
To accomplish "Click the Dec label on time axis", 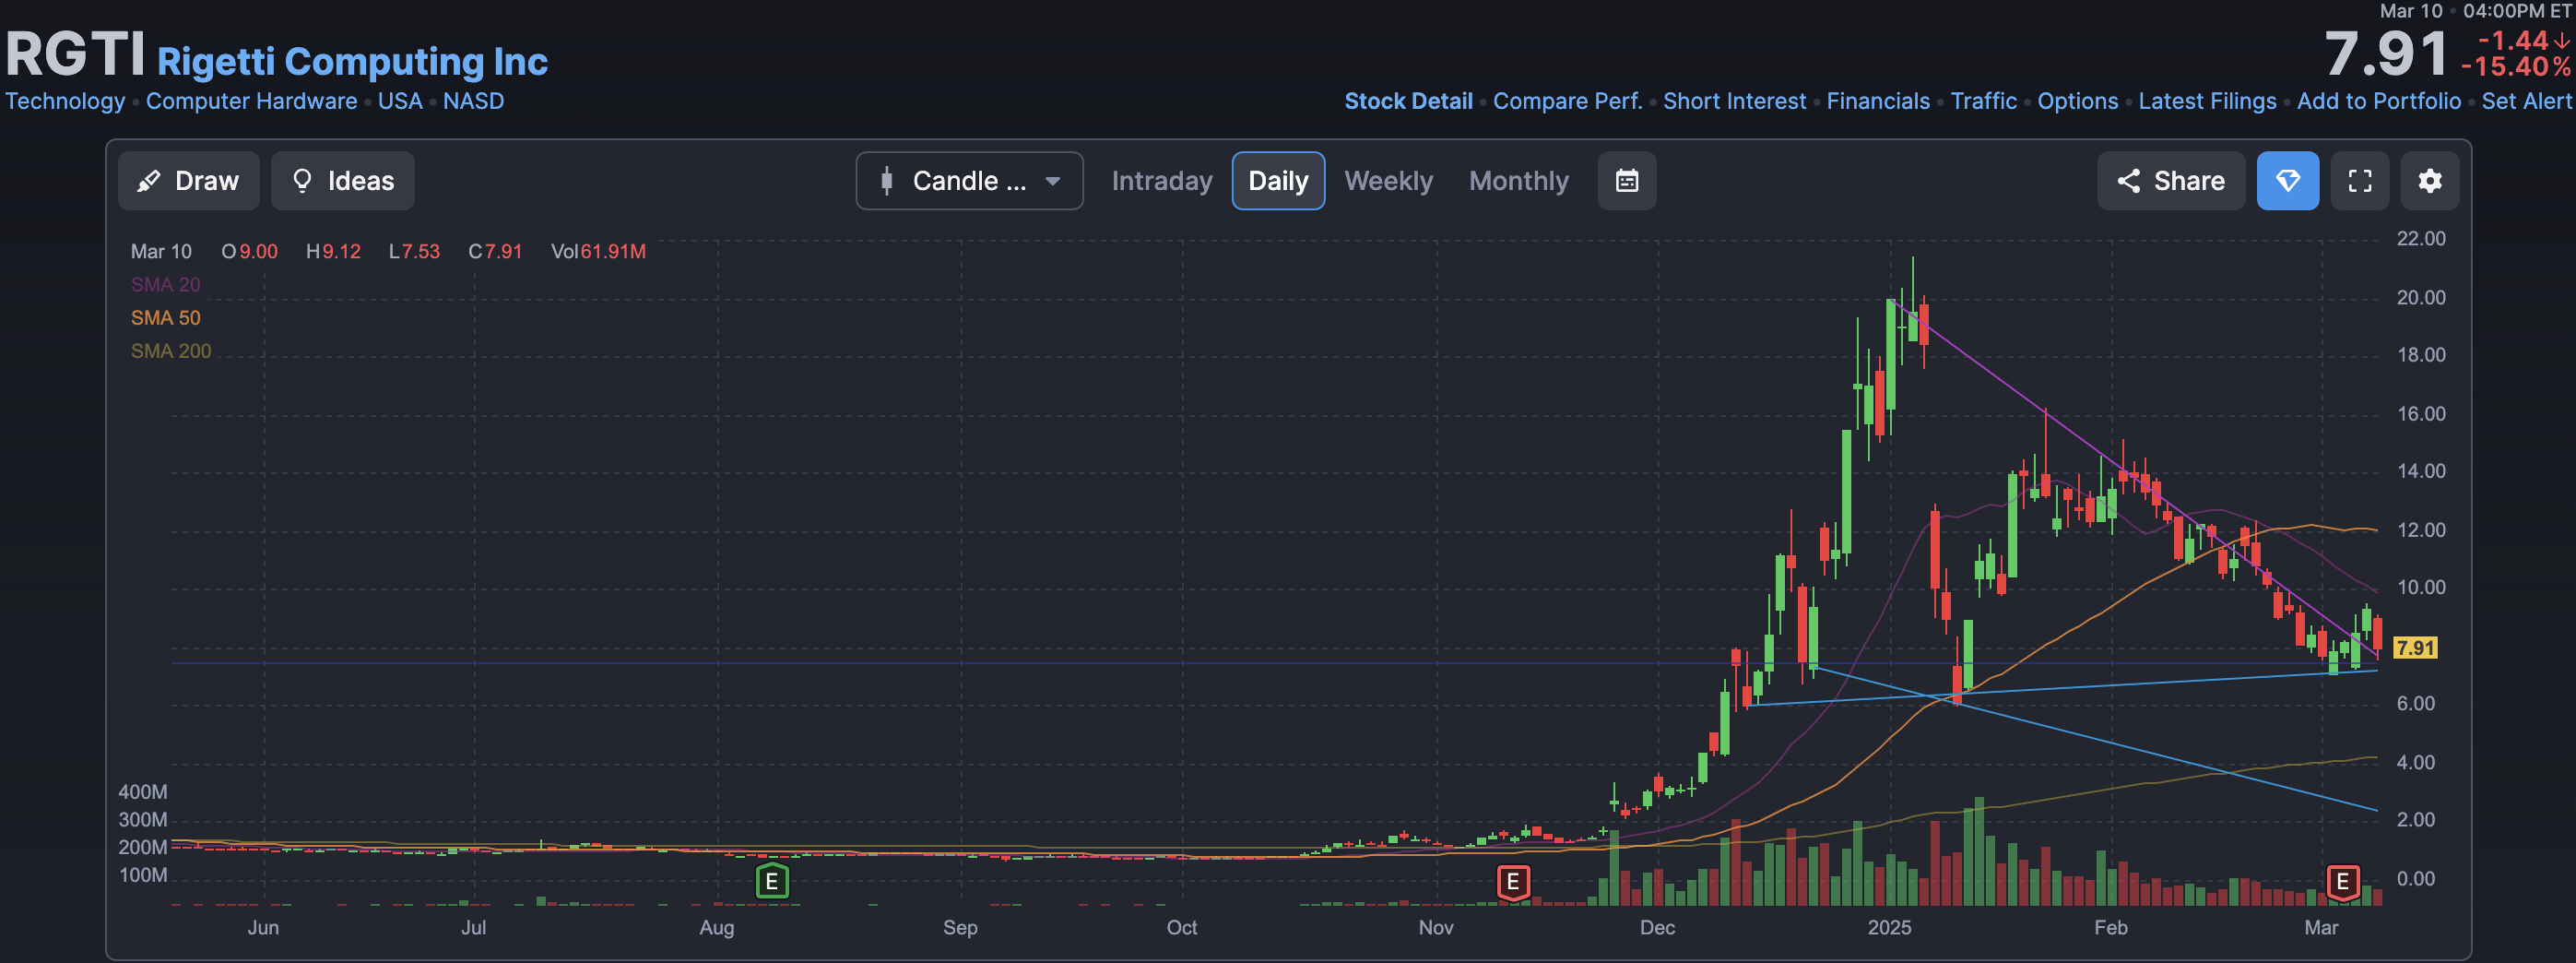I will pos(1657,928).
